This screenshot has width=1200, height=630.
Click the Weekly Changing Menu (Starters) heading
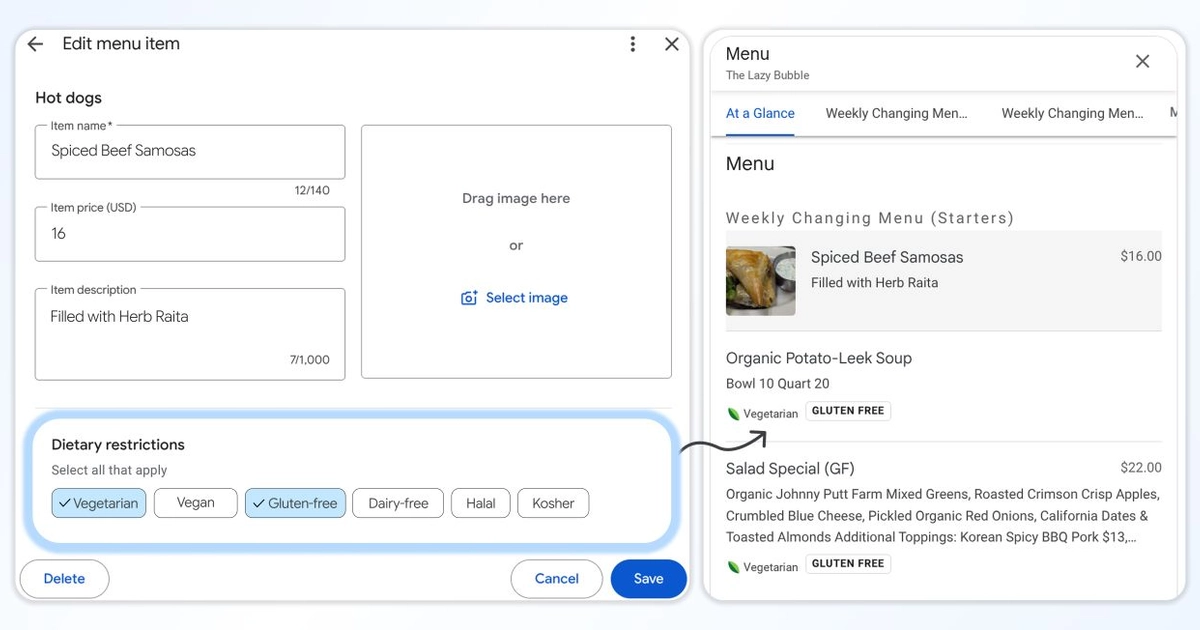(x=870, y=218)
